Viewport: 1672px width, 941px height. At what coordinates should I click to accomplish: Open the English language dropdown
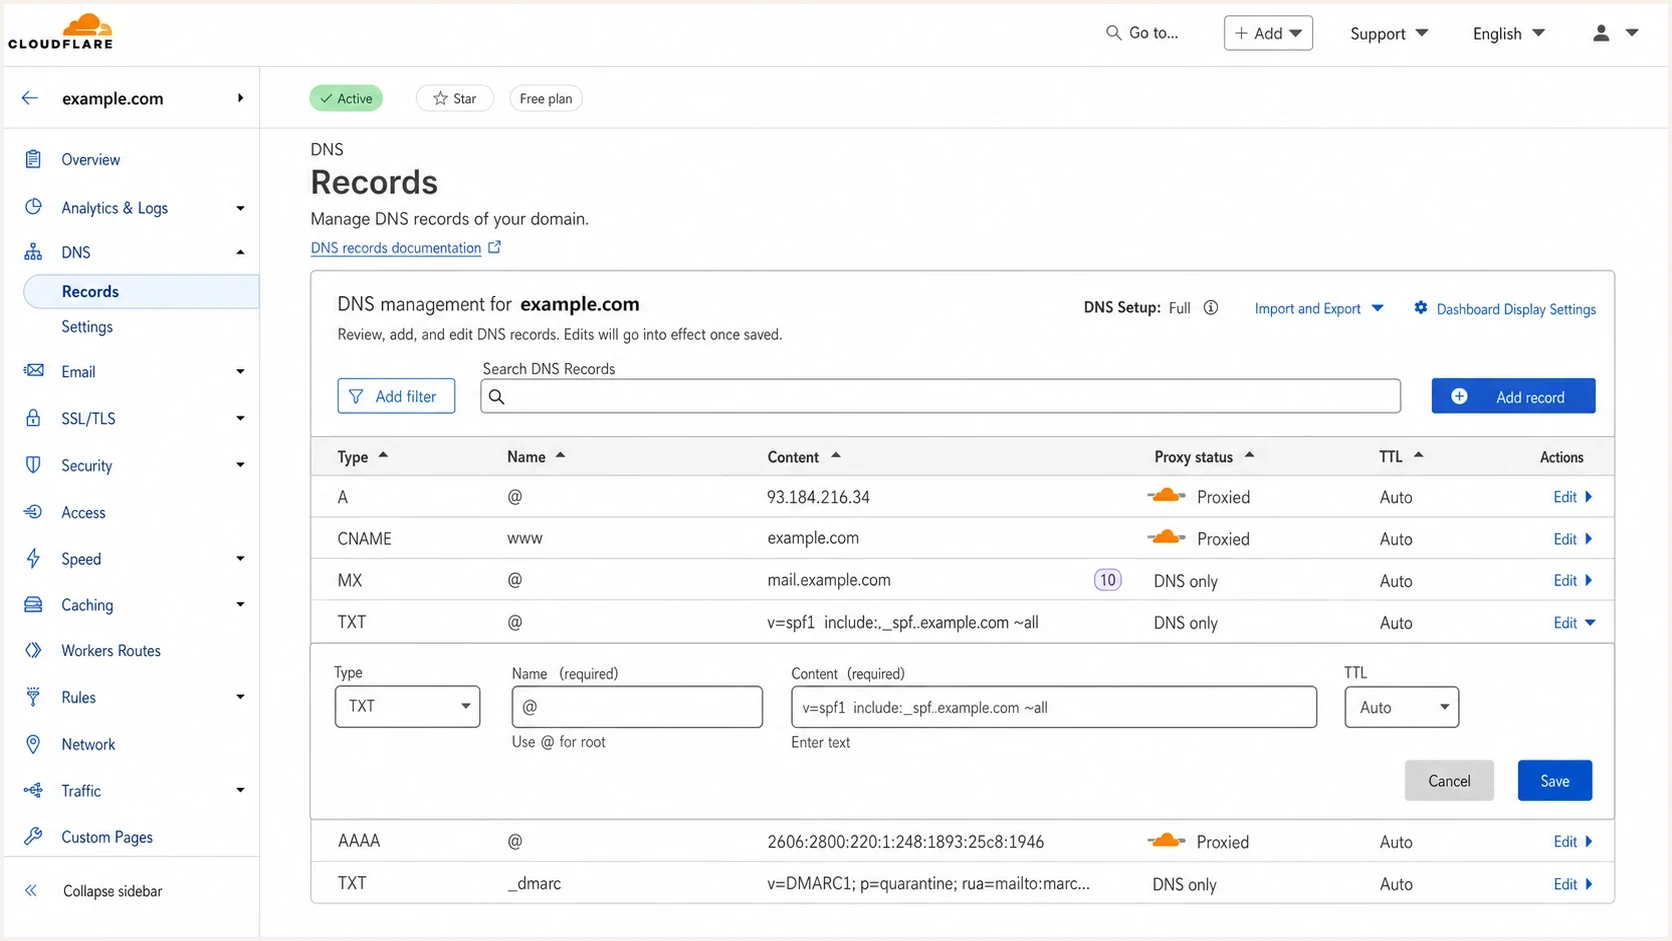[x=1509, y=33]
